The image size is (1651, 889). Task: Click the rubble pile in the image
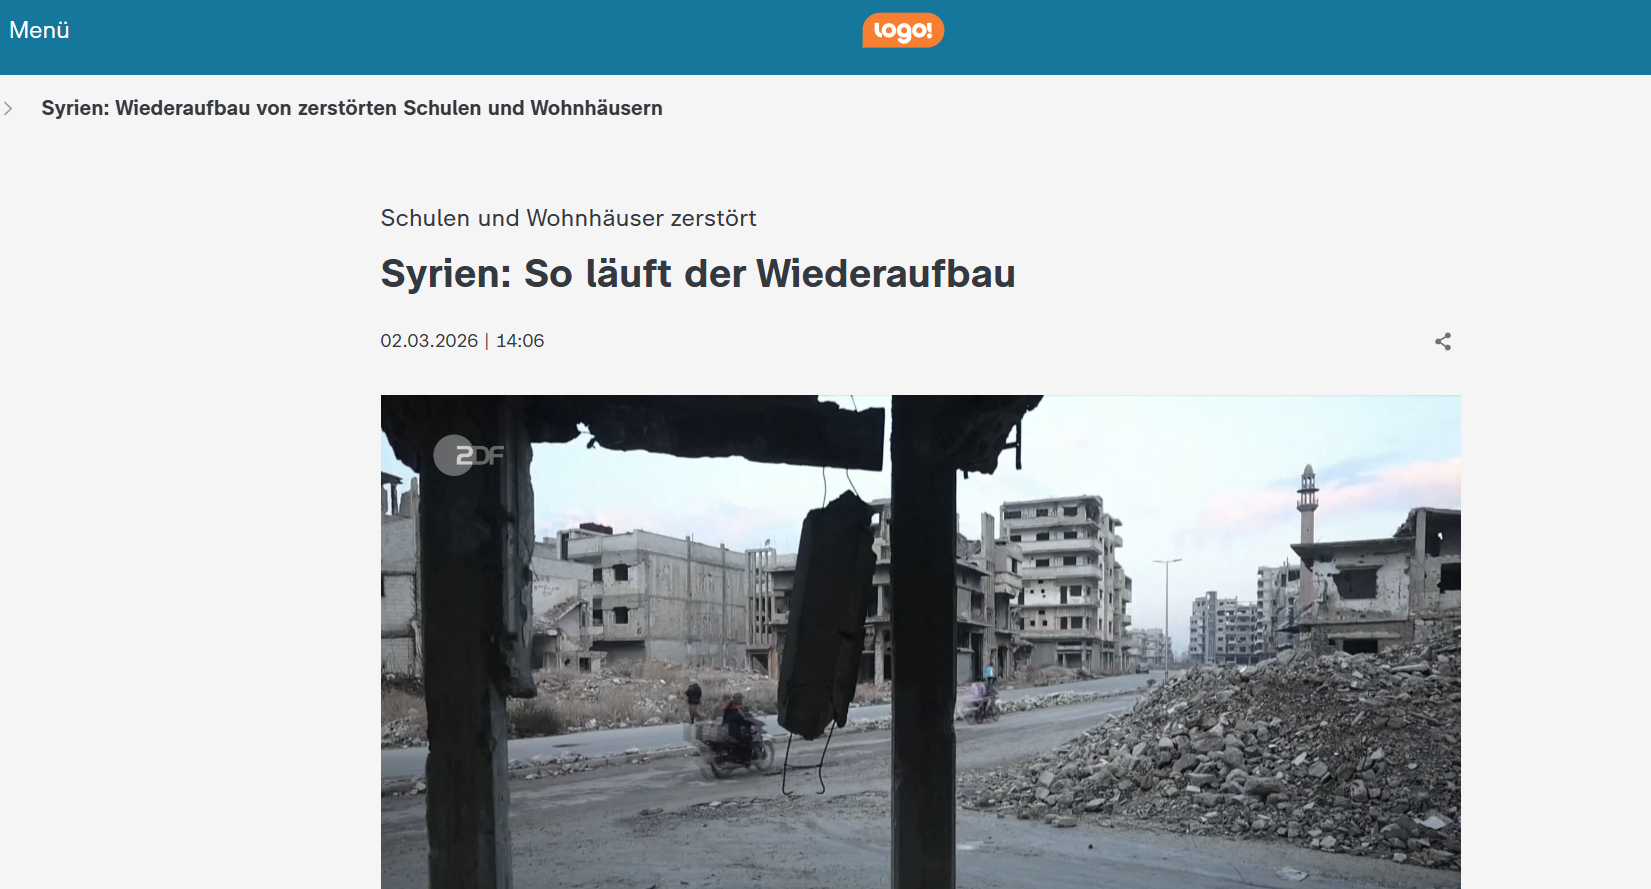tap(1250, 760)
